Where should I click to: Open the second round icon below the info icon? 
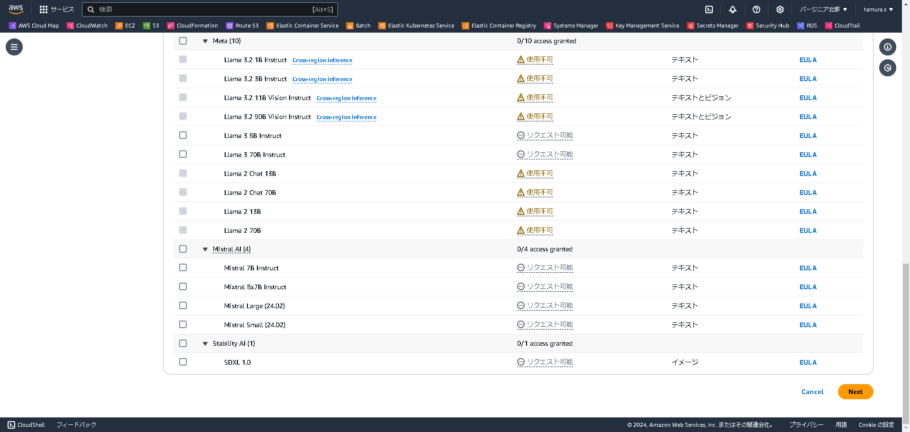click(x=887, y=68)
